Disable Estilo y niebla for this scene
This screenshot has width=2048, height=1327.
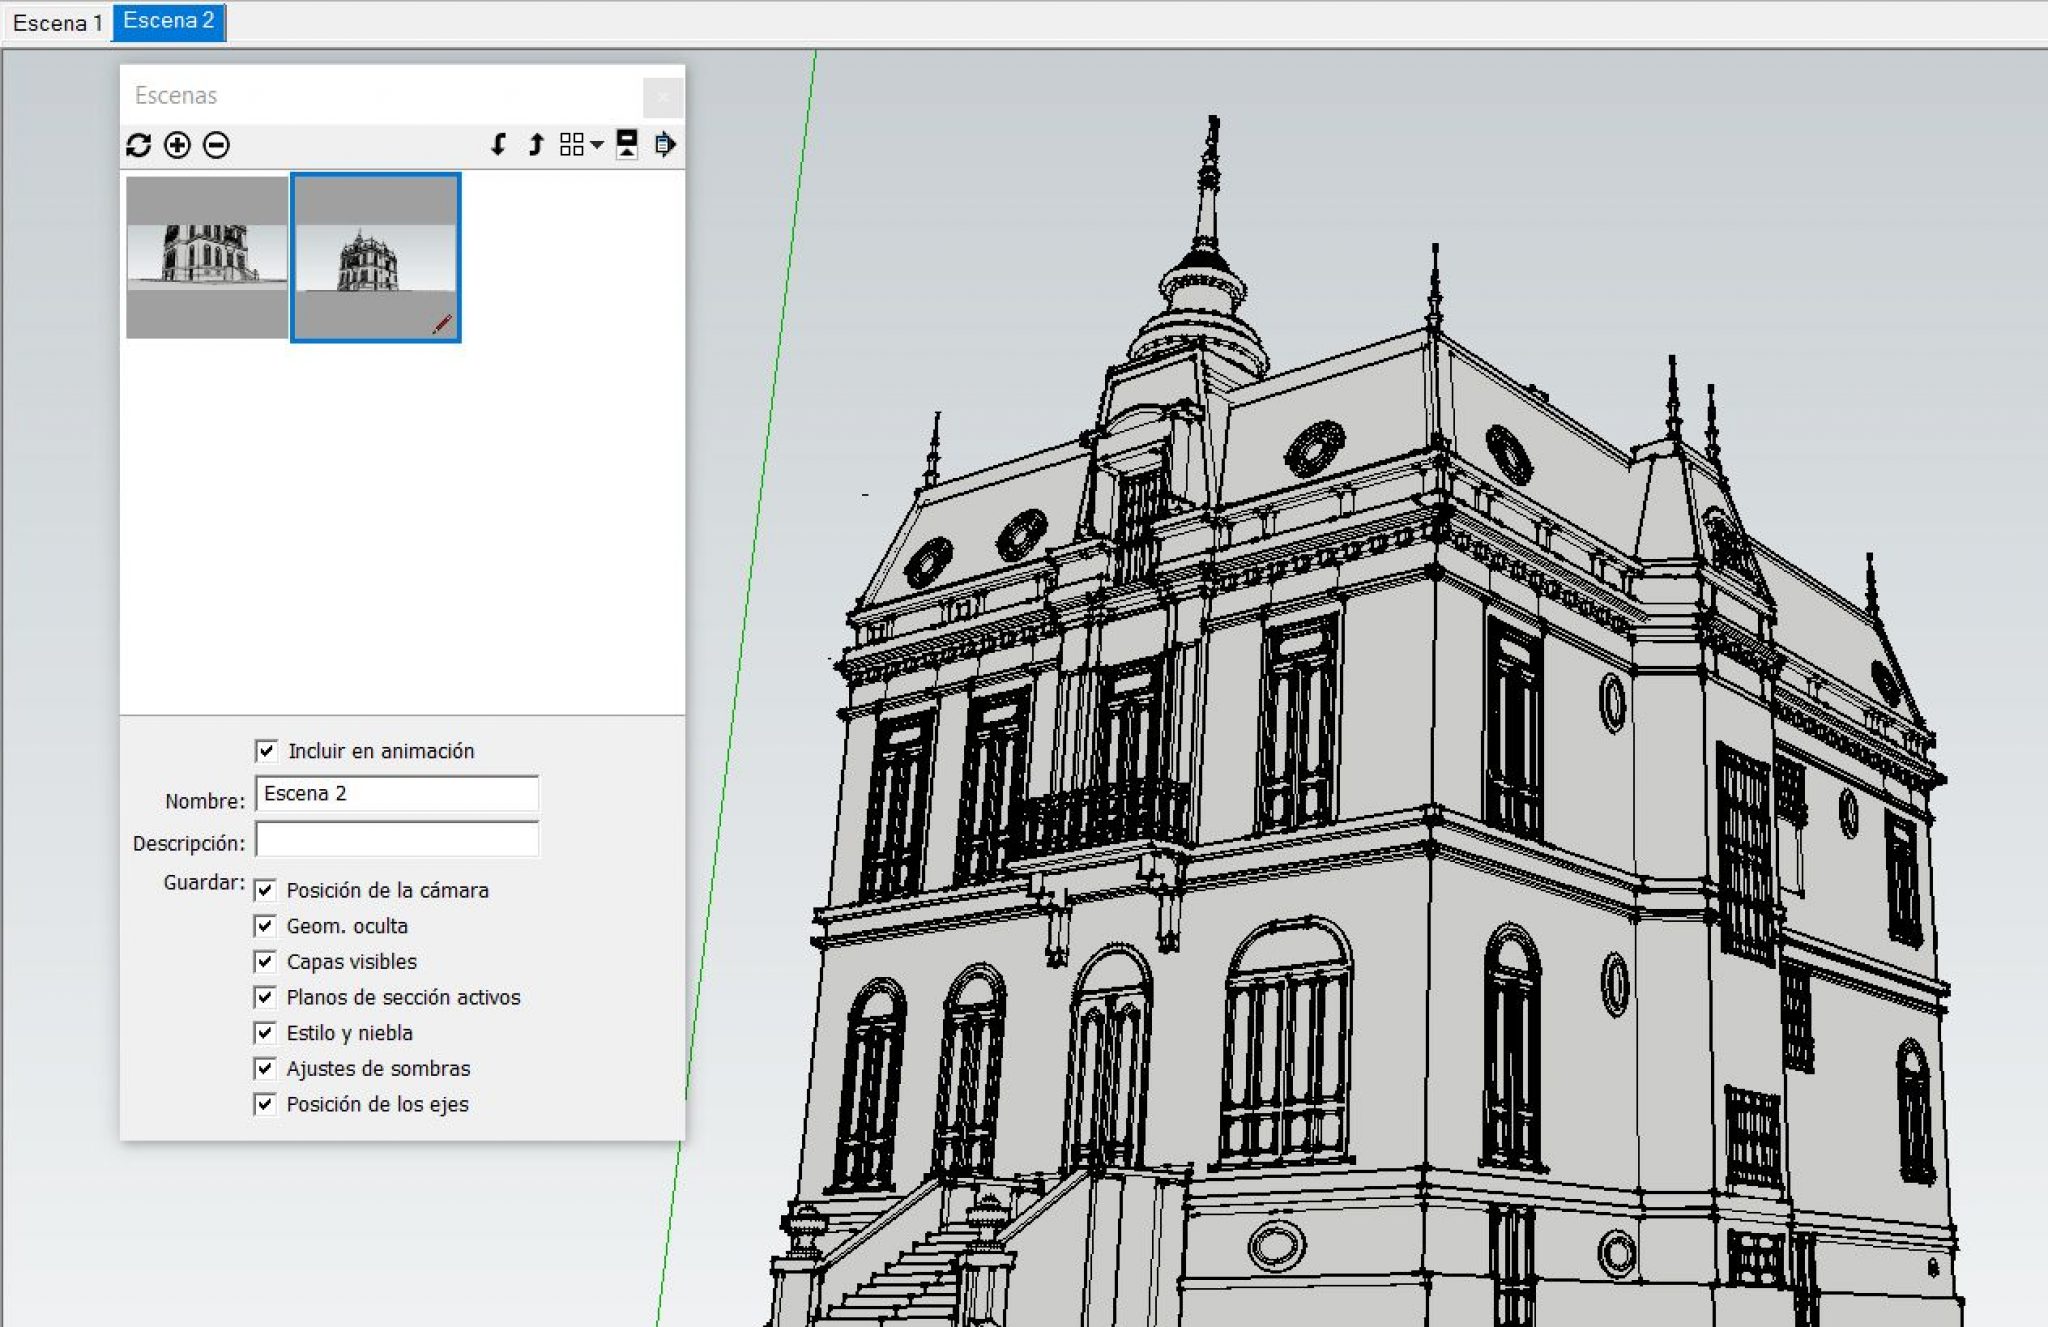tap(265, 1032)
